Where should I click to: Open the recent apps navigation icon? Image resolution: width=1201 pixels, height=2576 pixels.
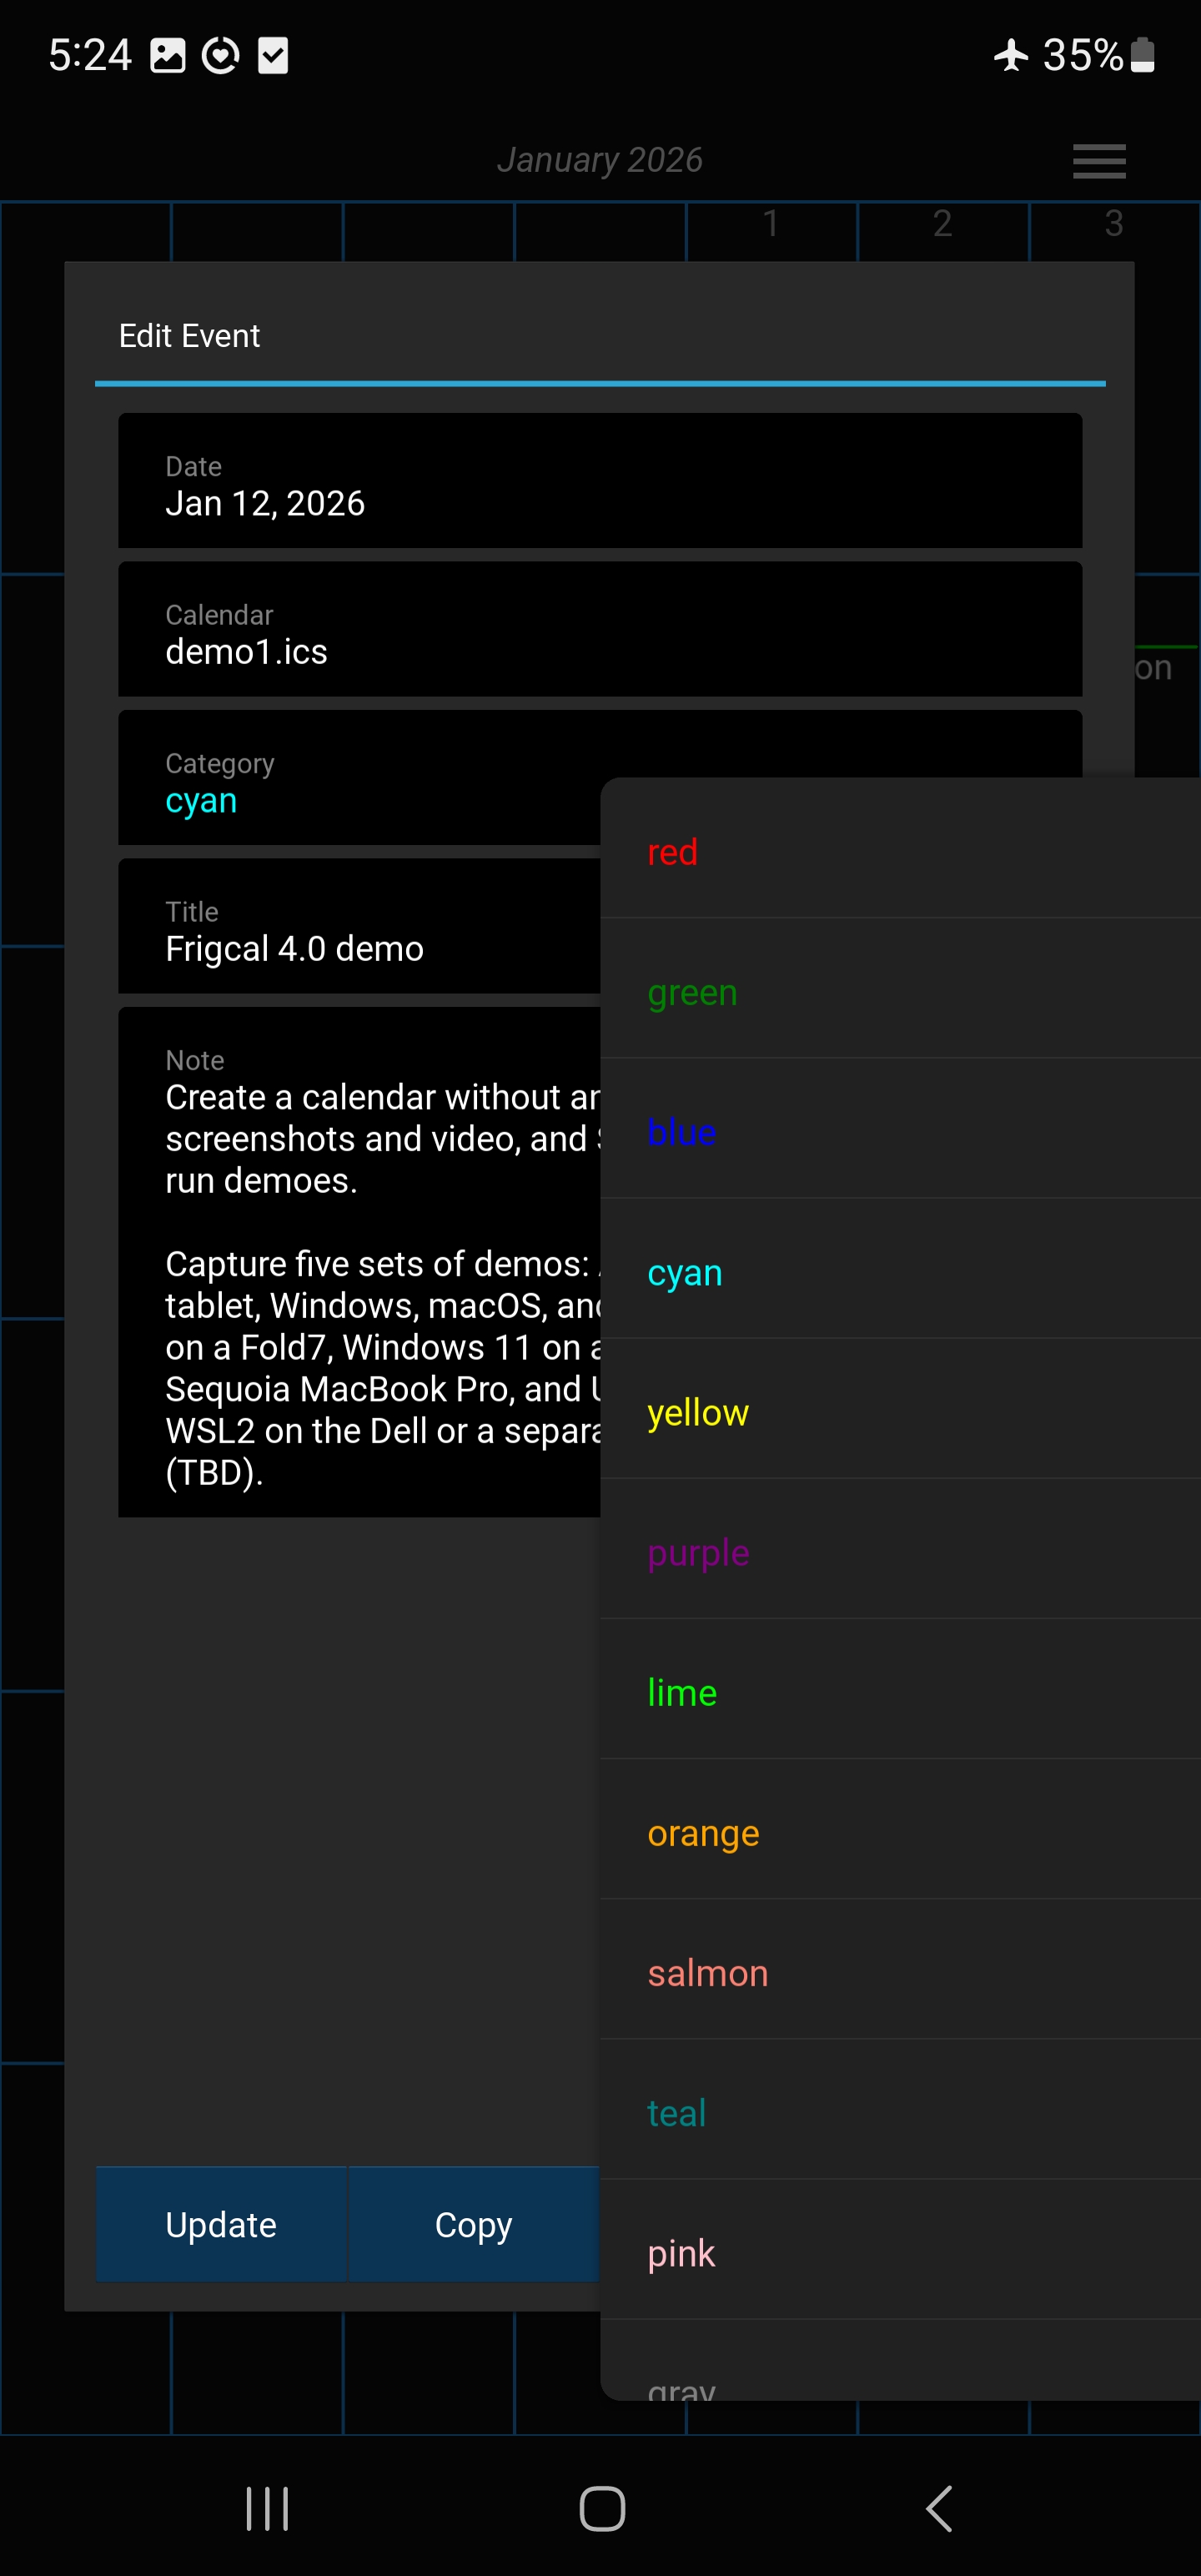tap(267, 2508)
